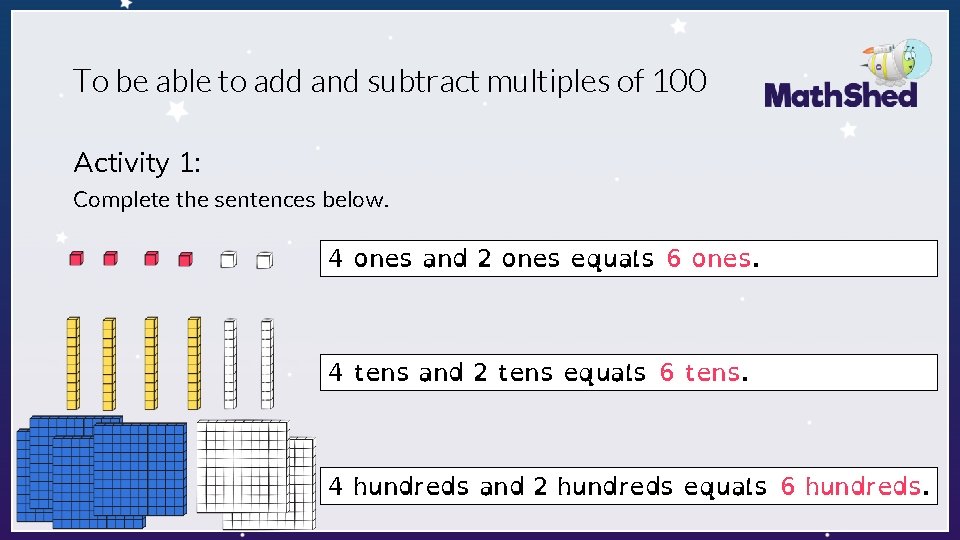
Task: Select the first yellow tens rod
Action: [x=73, y=363]
